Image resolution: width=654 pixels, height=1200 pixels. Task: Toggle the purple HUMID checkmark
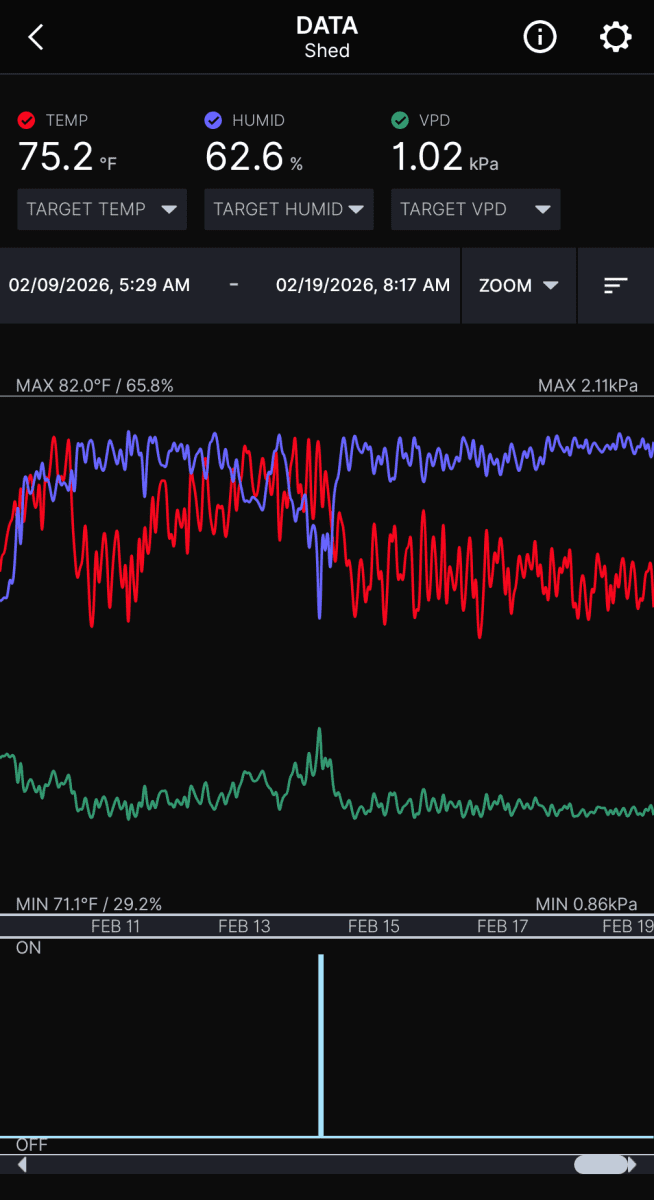(213, 121)
